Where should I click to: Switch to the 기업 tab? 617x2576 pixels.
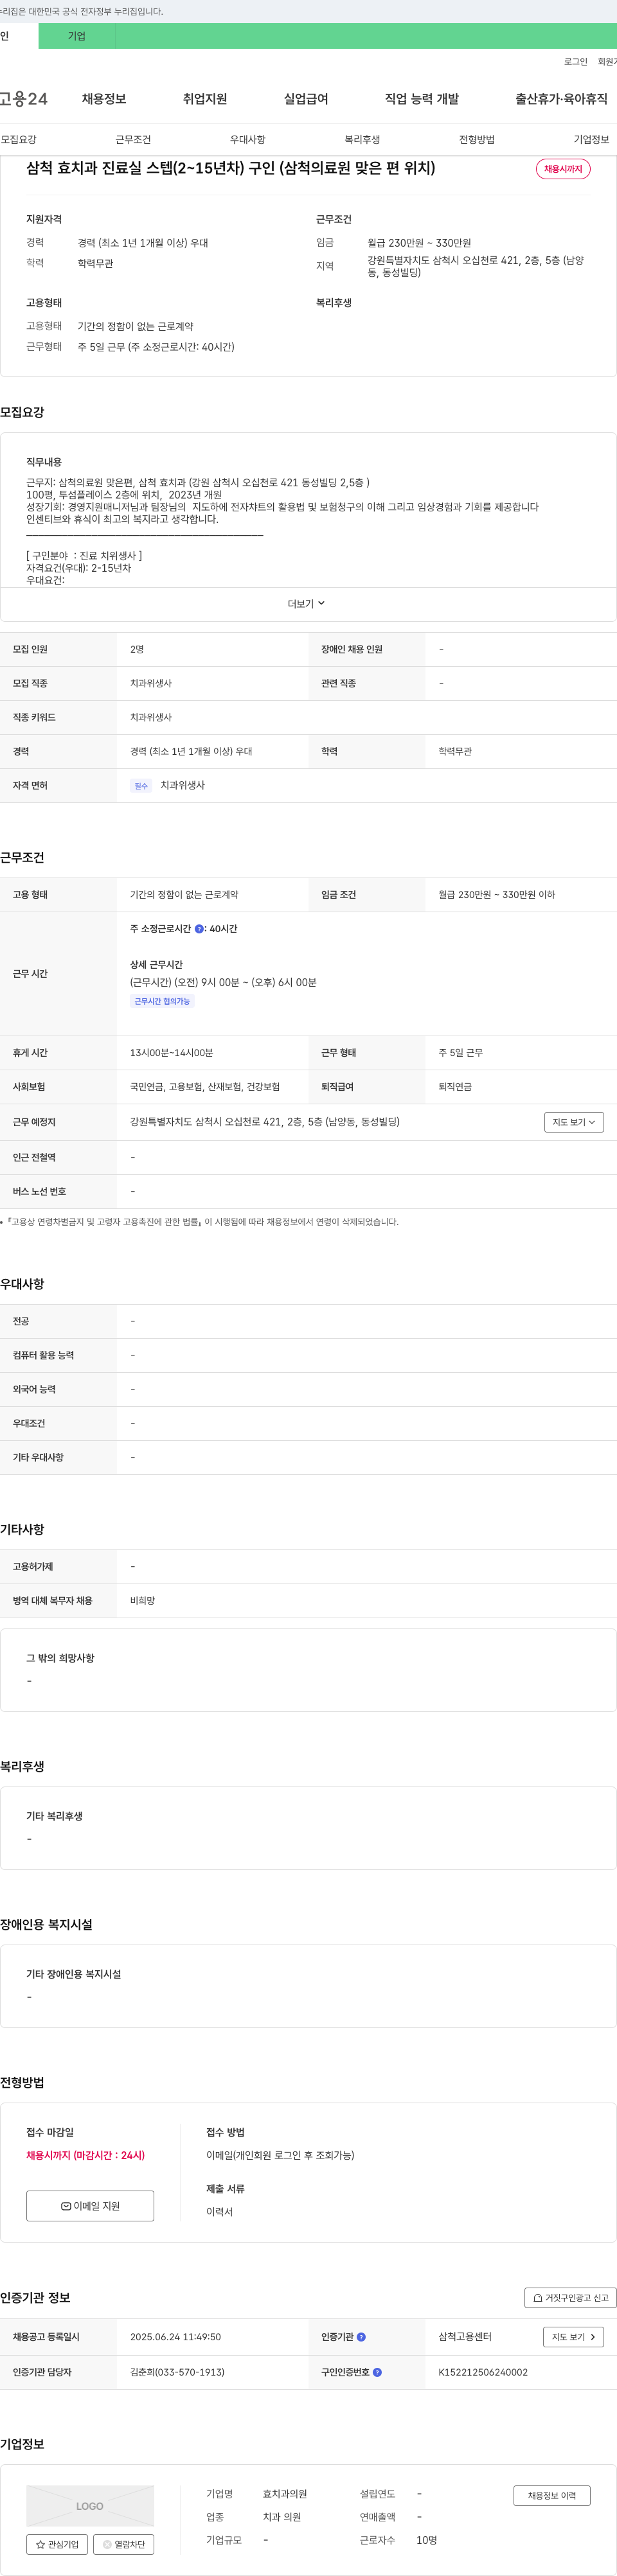tap(77, 36)
